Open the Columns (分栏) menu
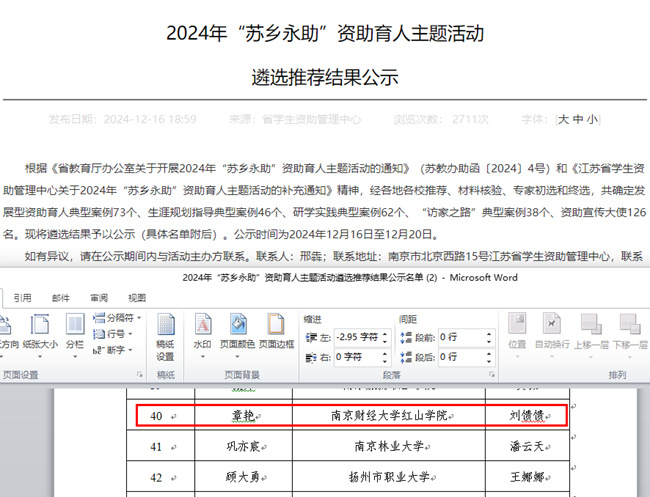Viewport: 650px width, 497px height. [x=75, y=332]
